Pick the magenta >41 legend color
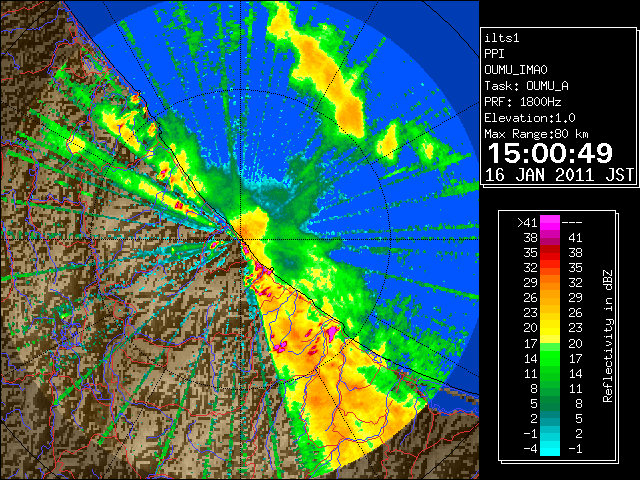640x480 pixels. point(550,222)
